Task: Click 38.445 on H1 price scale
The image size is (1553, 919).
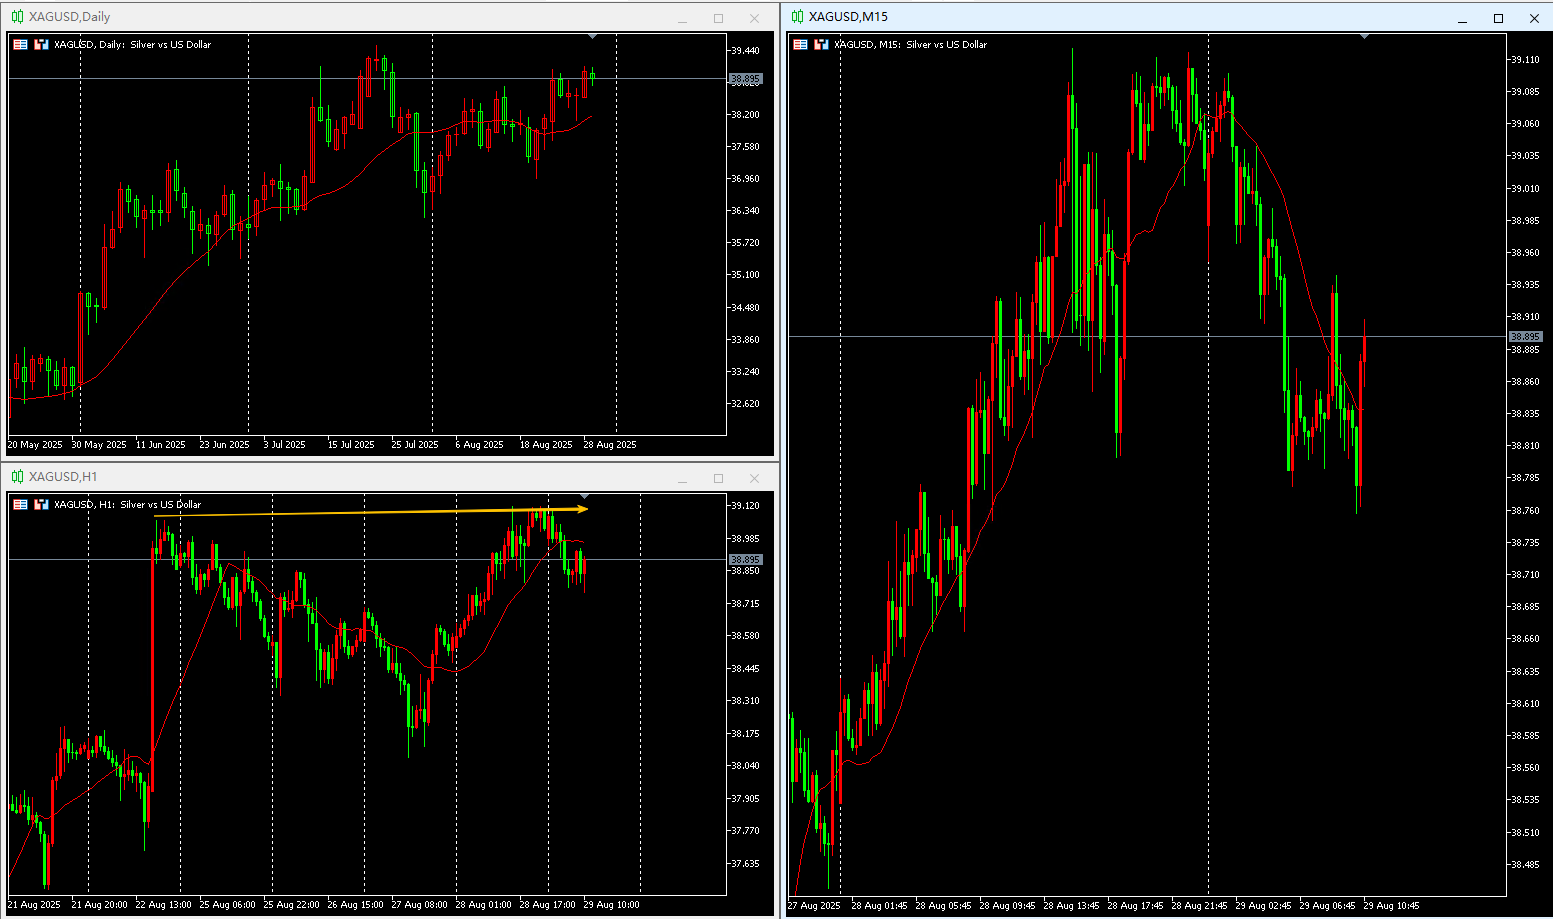Action: click(x=745, y=668)
